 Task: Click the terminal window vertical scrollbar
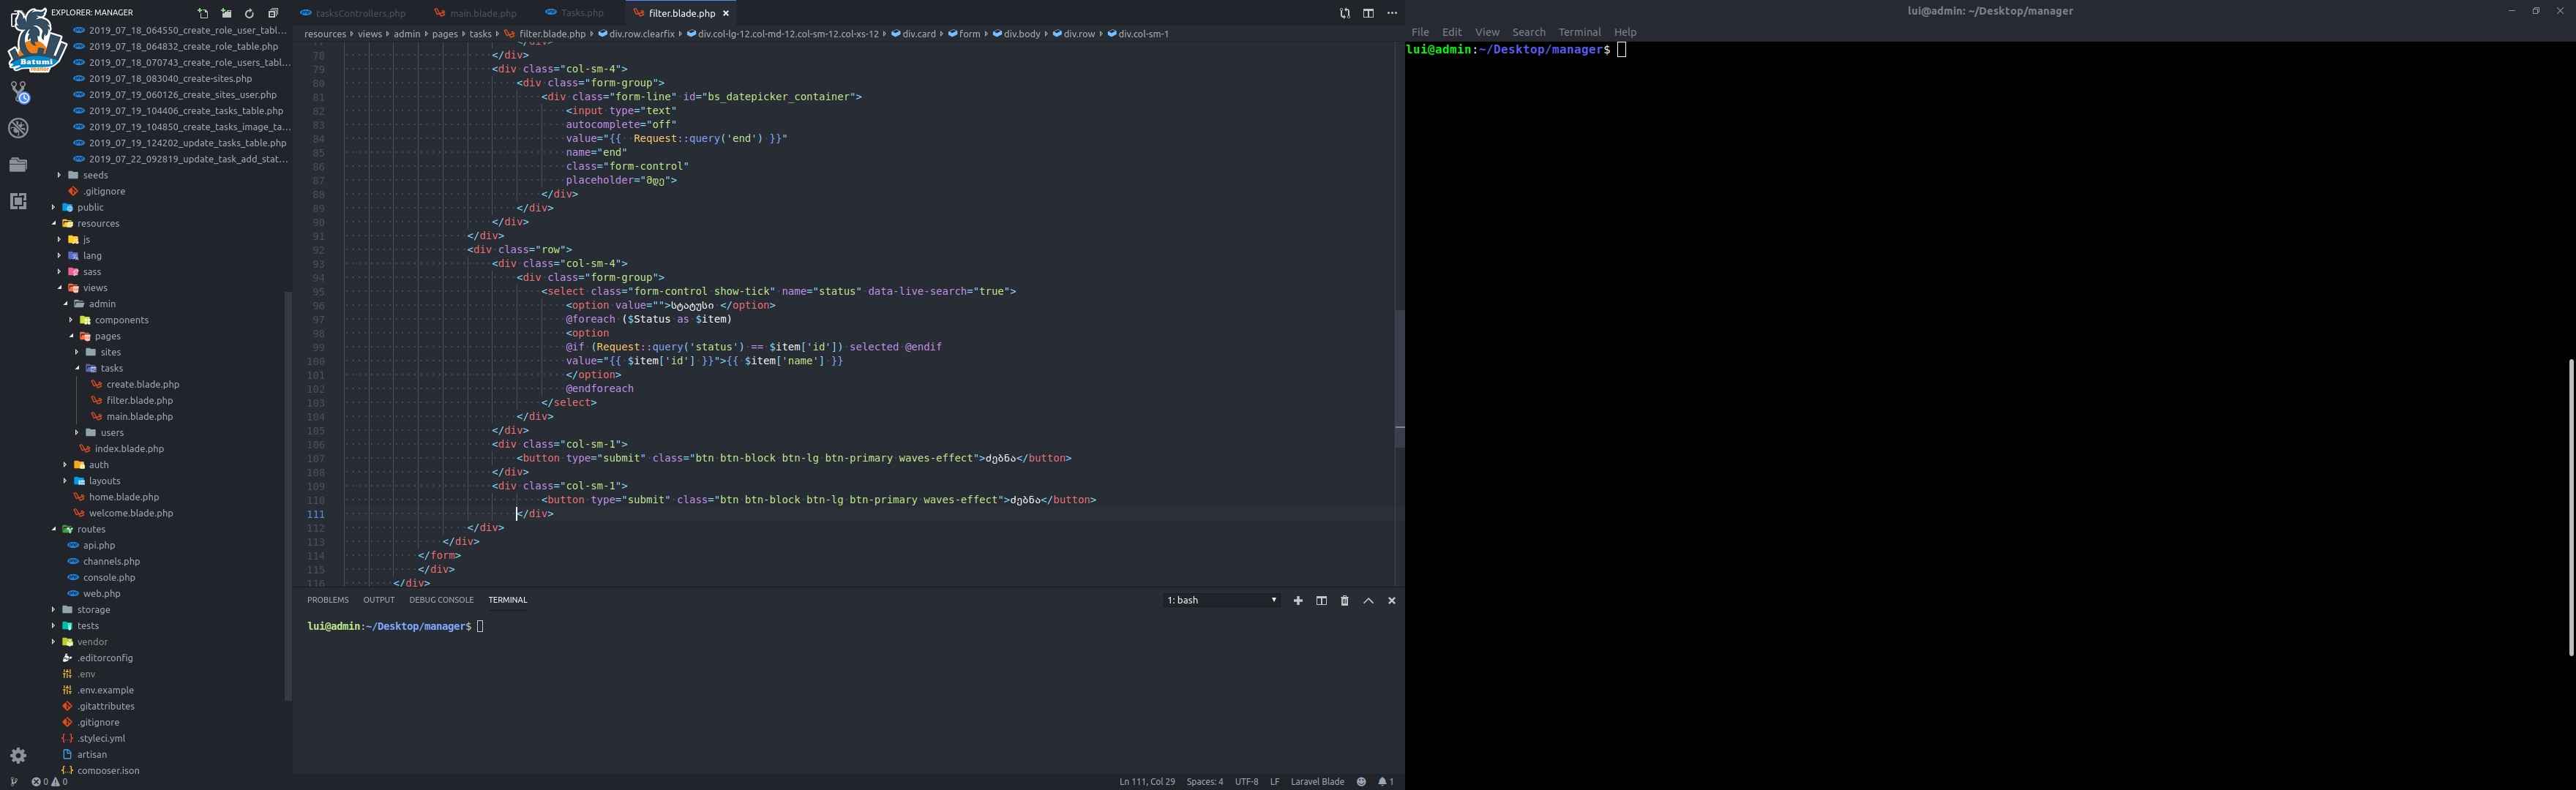click(2570, 507)
